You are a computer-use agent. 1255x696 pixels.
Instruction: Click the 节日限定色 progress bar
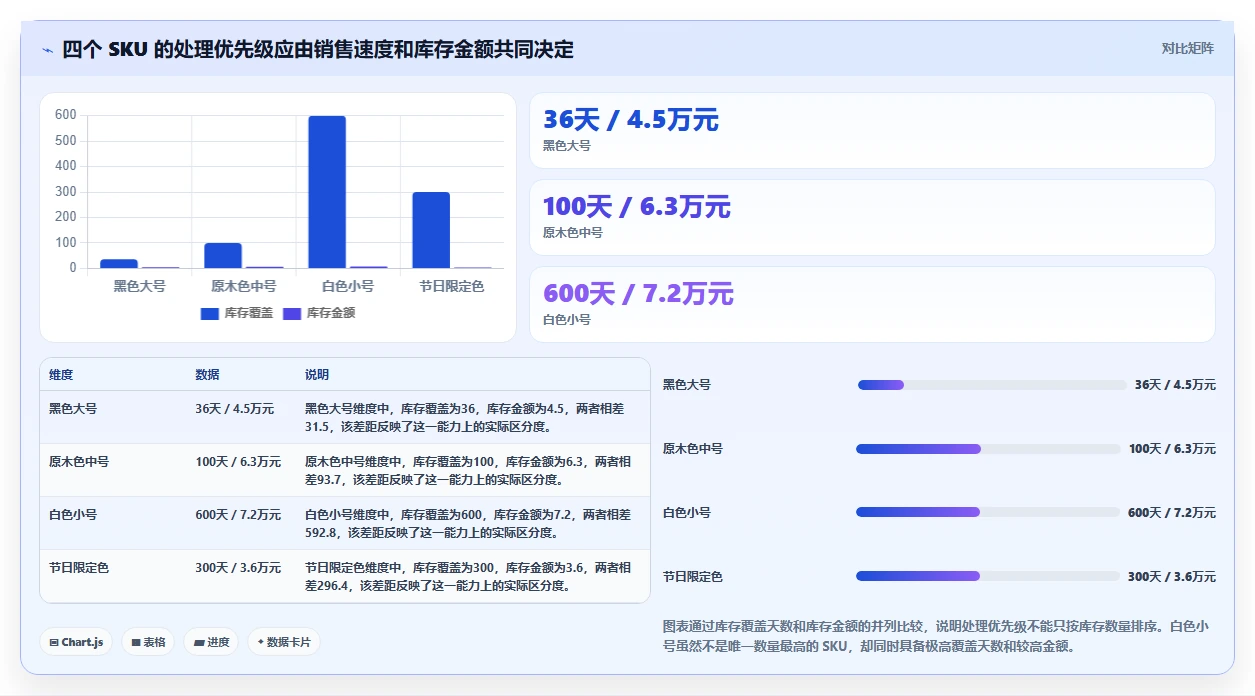click(x=988, y=576)
